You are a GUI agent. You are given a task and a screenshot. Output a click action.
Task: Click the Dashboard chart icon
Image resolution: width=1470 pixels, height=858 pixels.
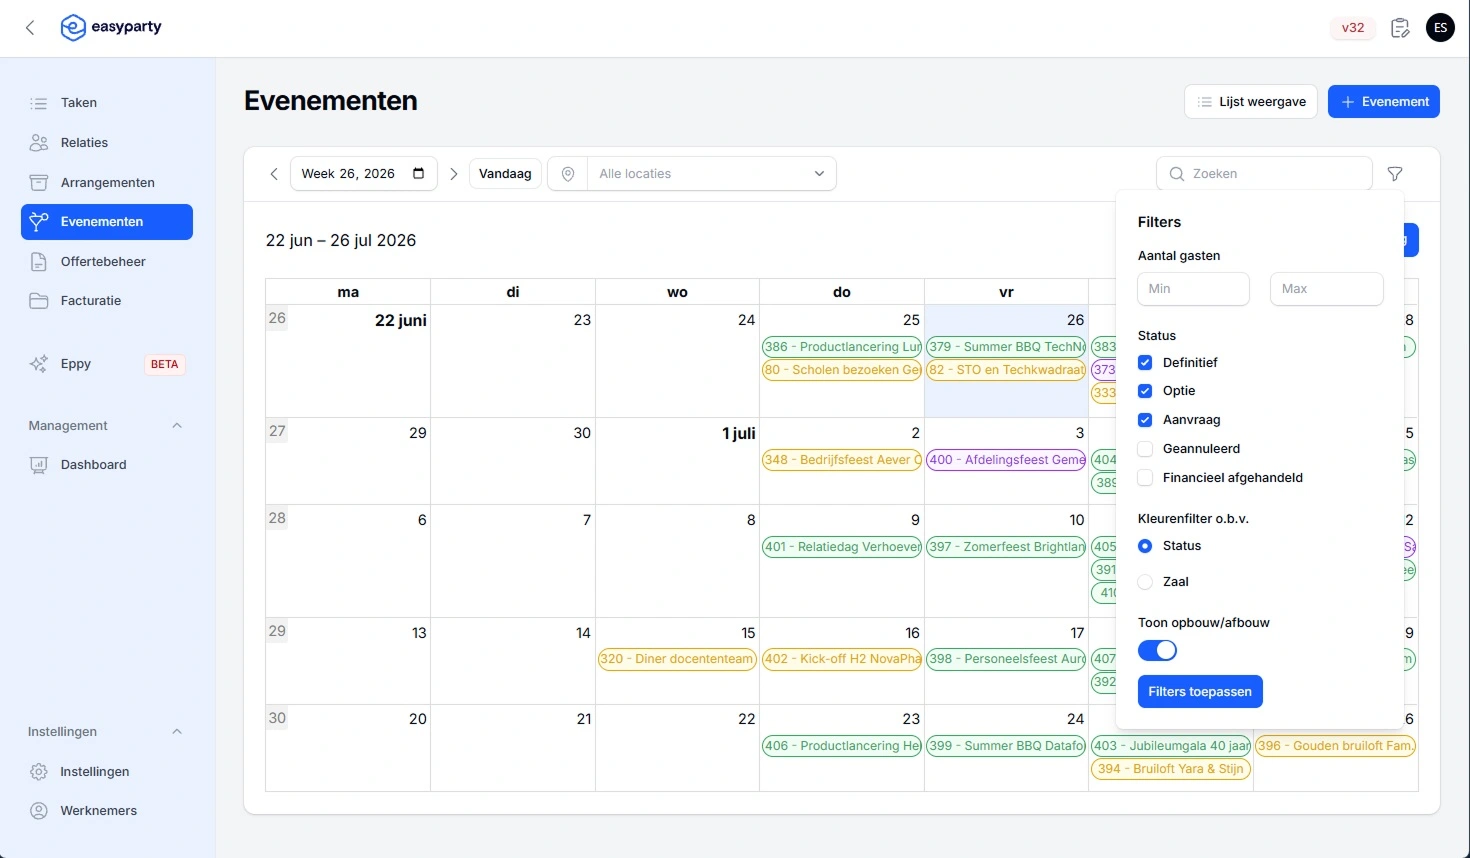click(x=39, y=465)
